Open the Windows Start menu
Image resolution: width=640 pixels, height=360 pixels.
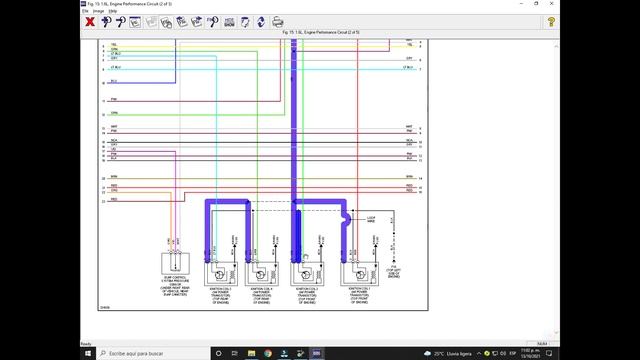[x=88, y=353]
